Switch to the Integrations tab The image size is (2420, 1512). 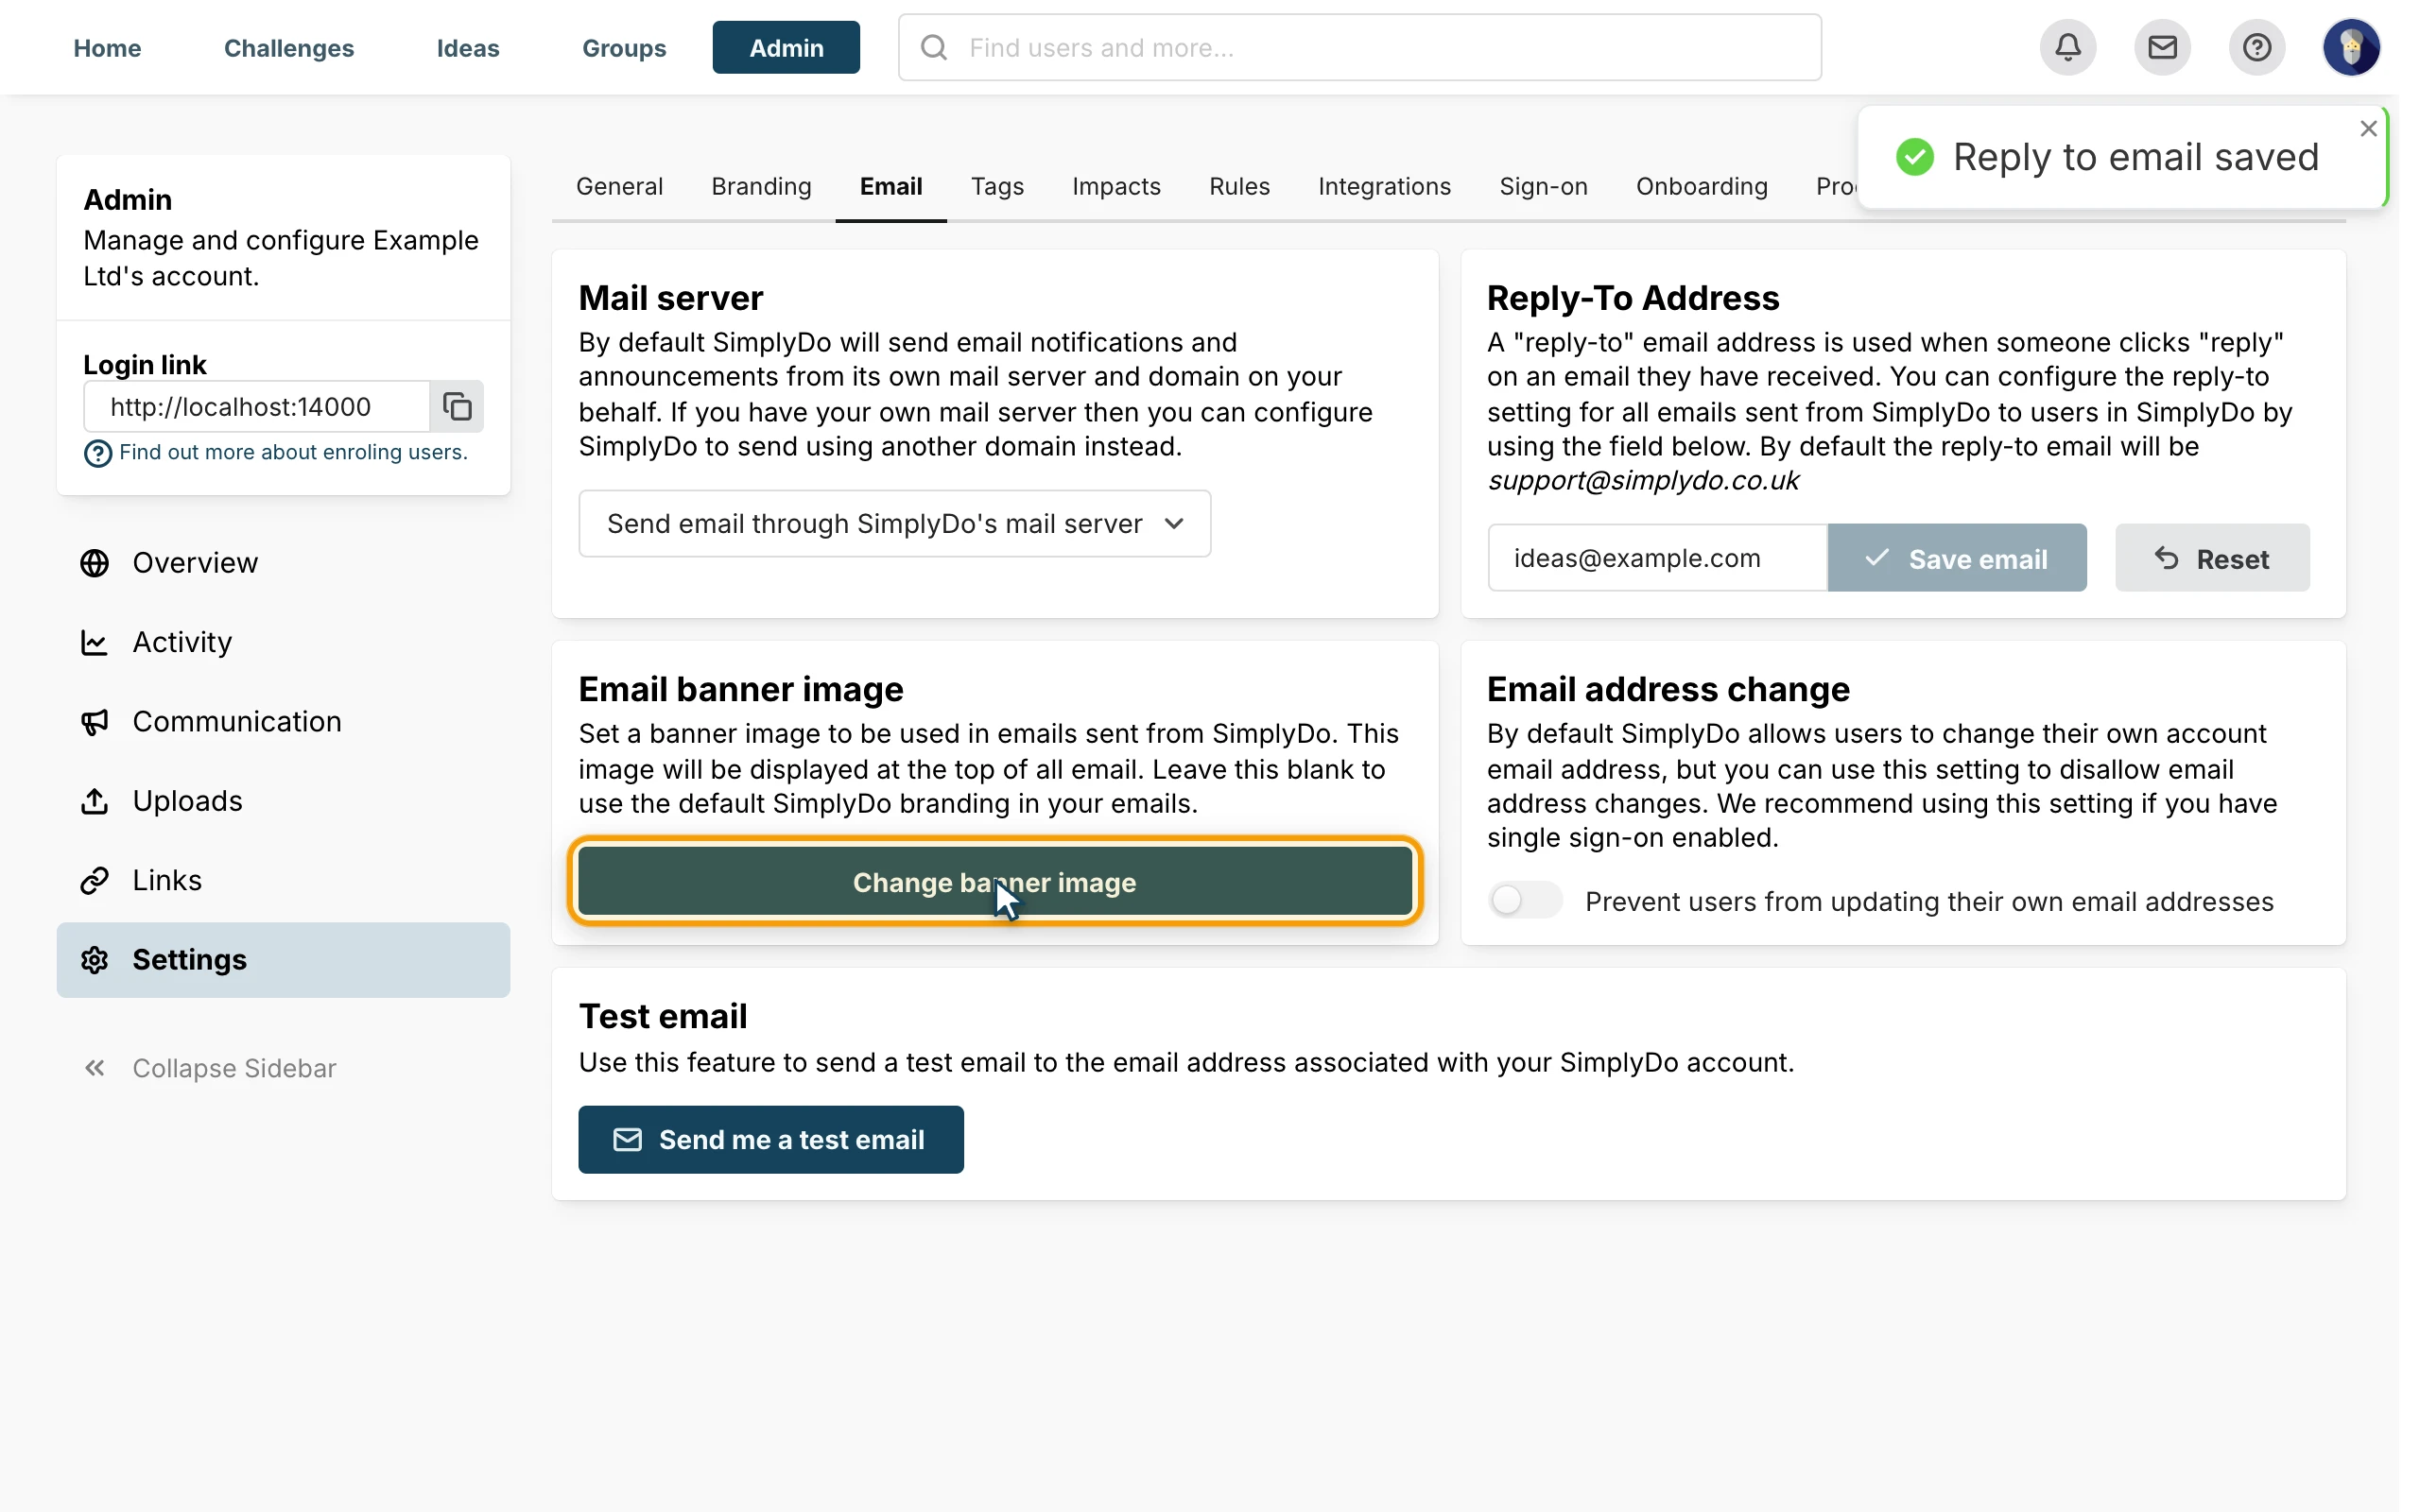point(1384,186)
